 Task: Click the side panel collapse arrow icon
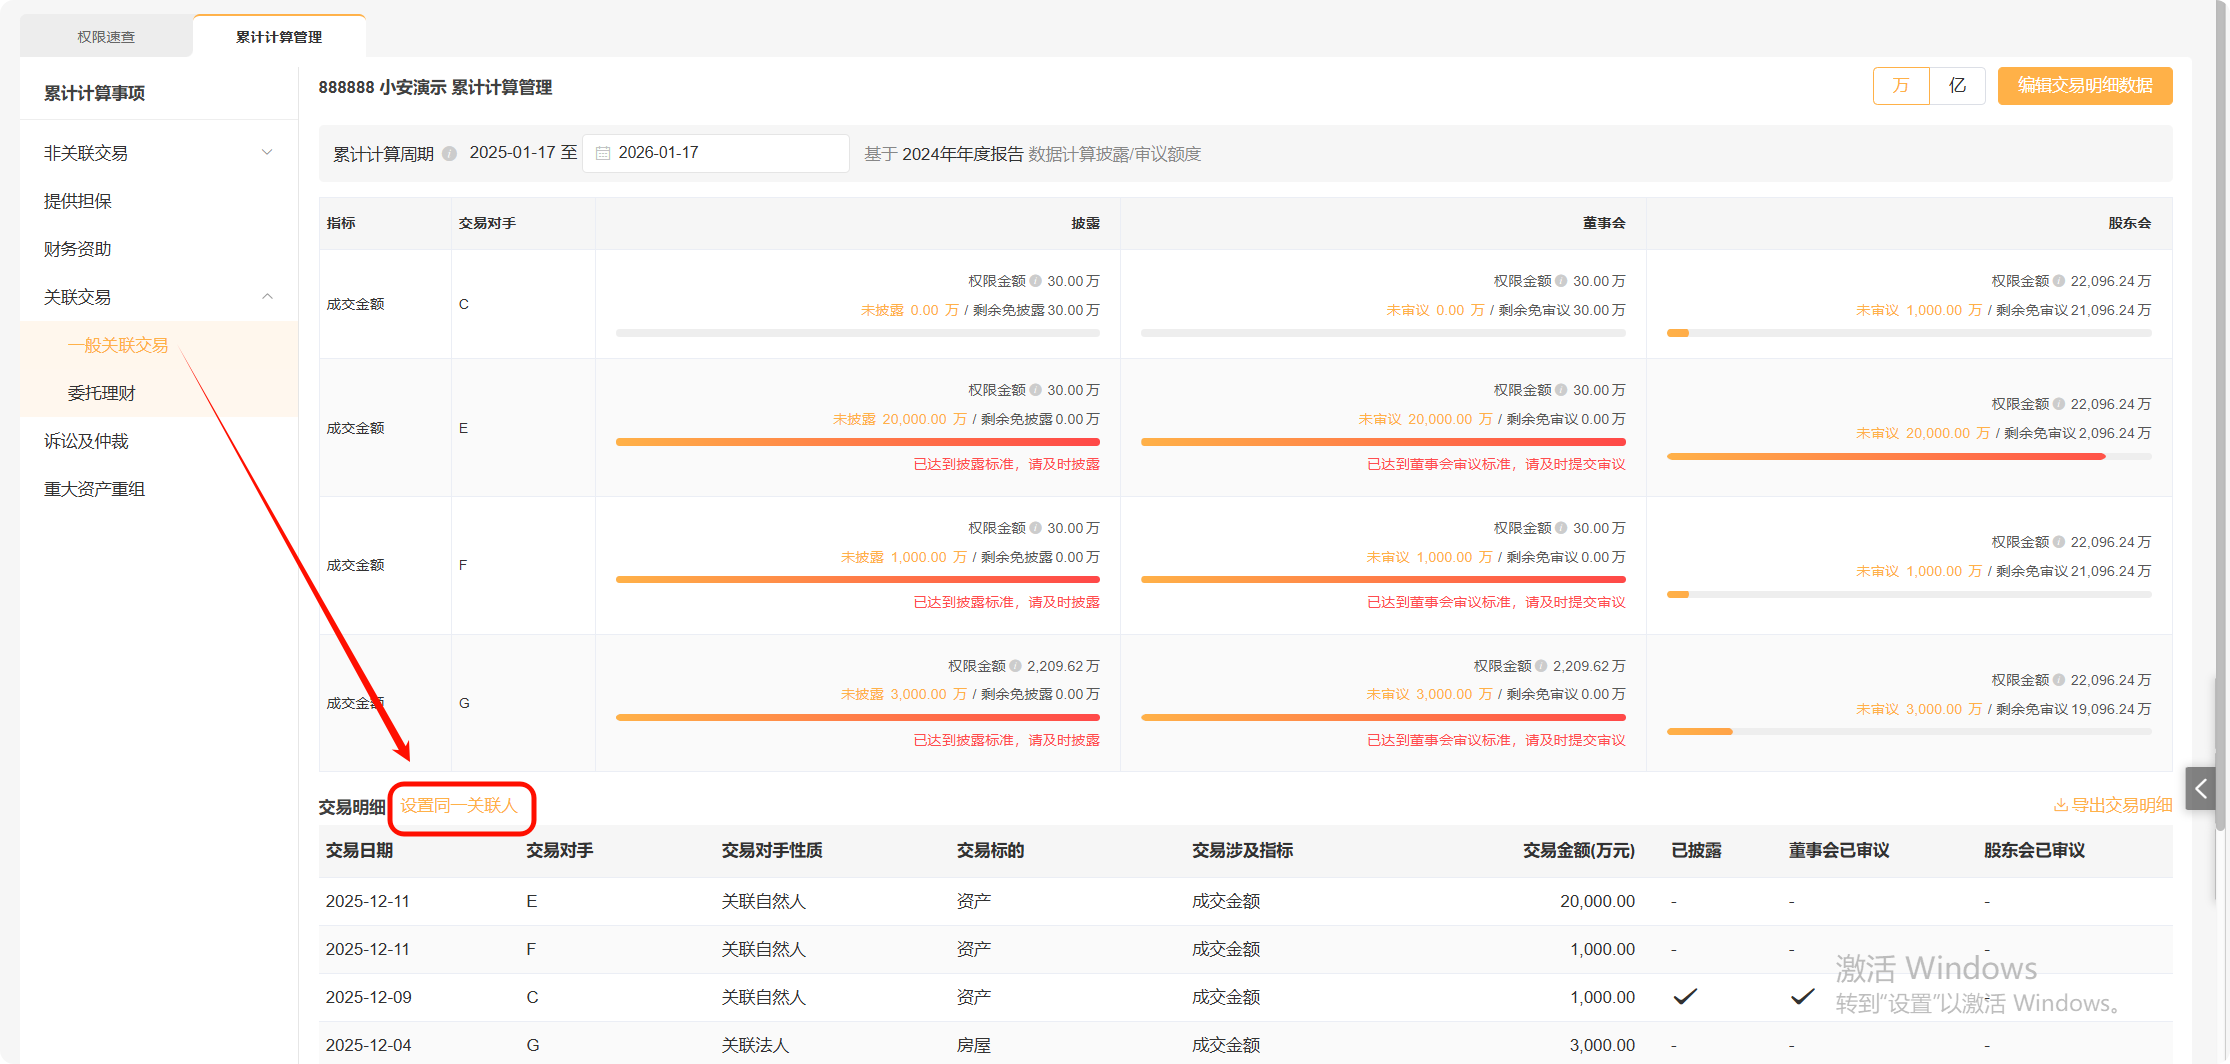(x=2200, y=789)
